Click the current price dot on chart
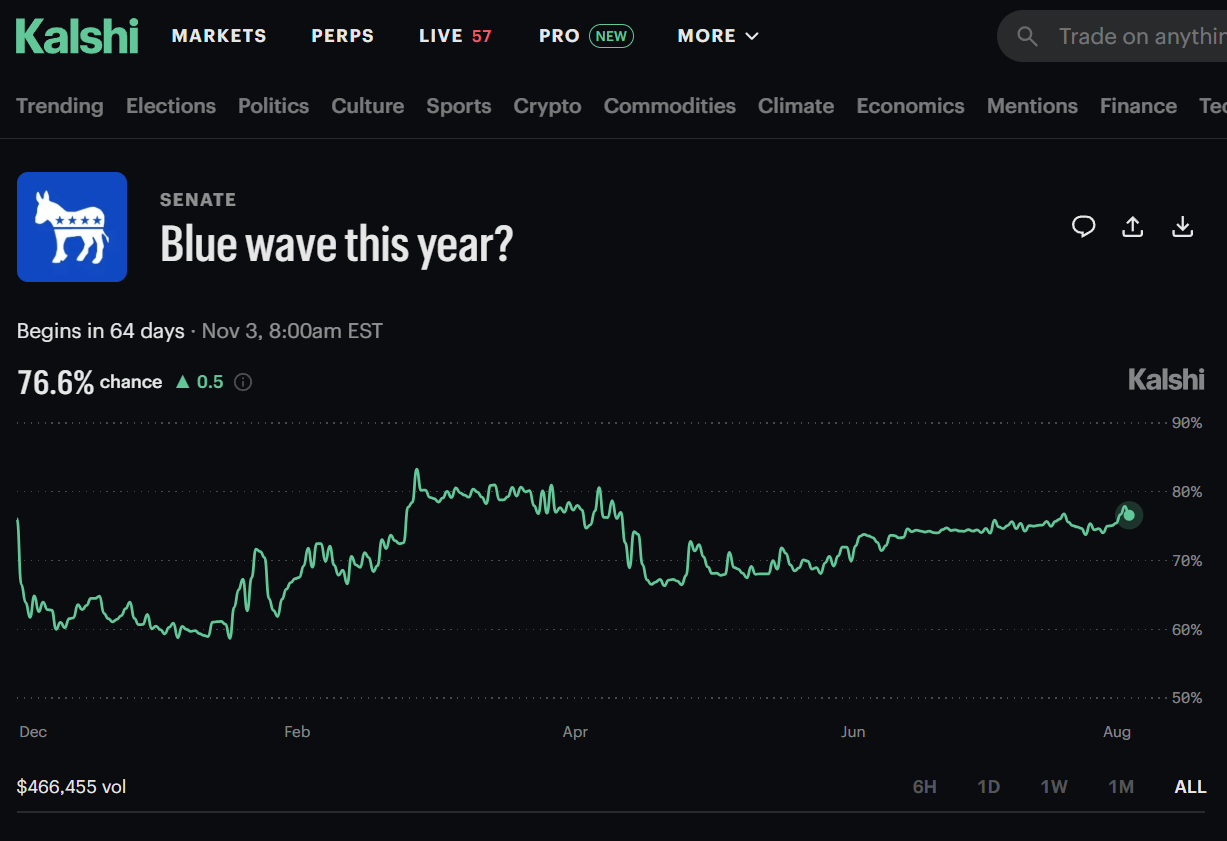This screenshot has width=1227, height=841. [1128, 515]
